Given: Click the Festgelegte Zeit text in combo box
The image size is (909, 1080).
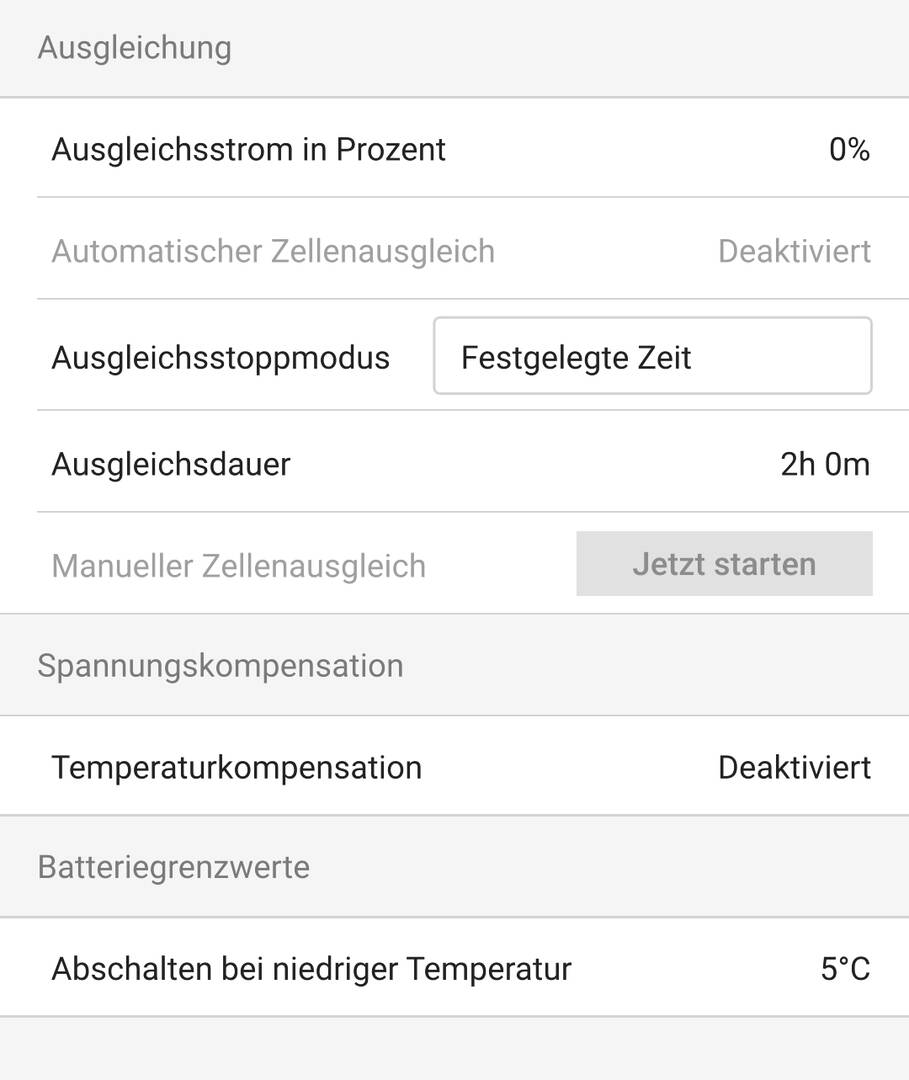Looking at the screenshot, I should pyautogui.click(x=576, y=357).
